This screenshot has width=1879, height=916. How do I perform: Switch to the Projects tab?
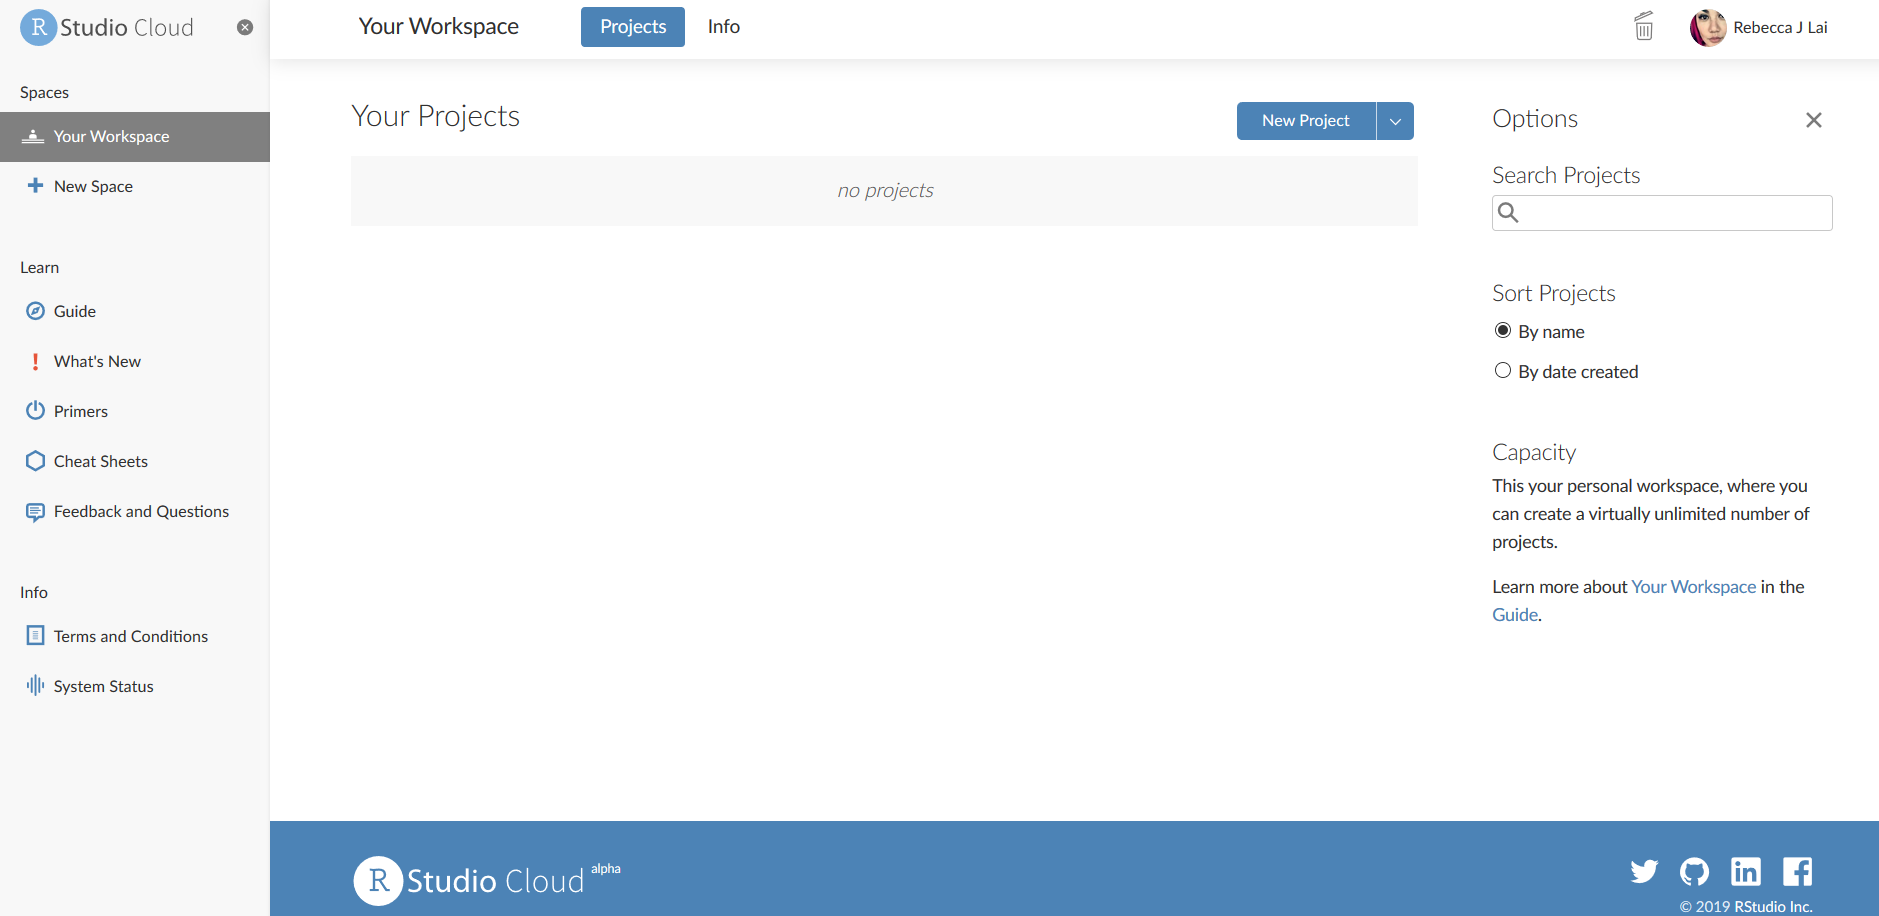click(x=633, y=27)
